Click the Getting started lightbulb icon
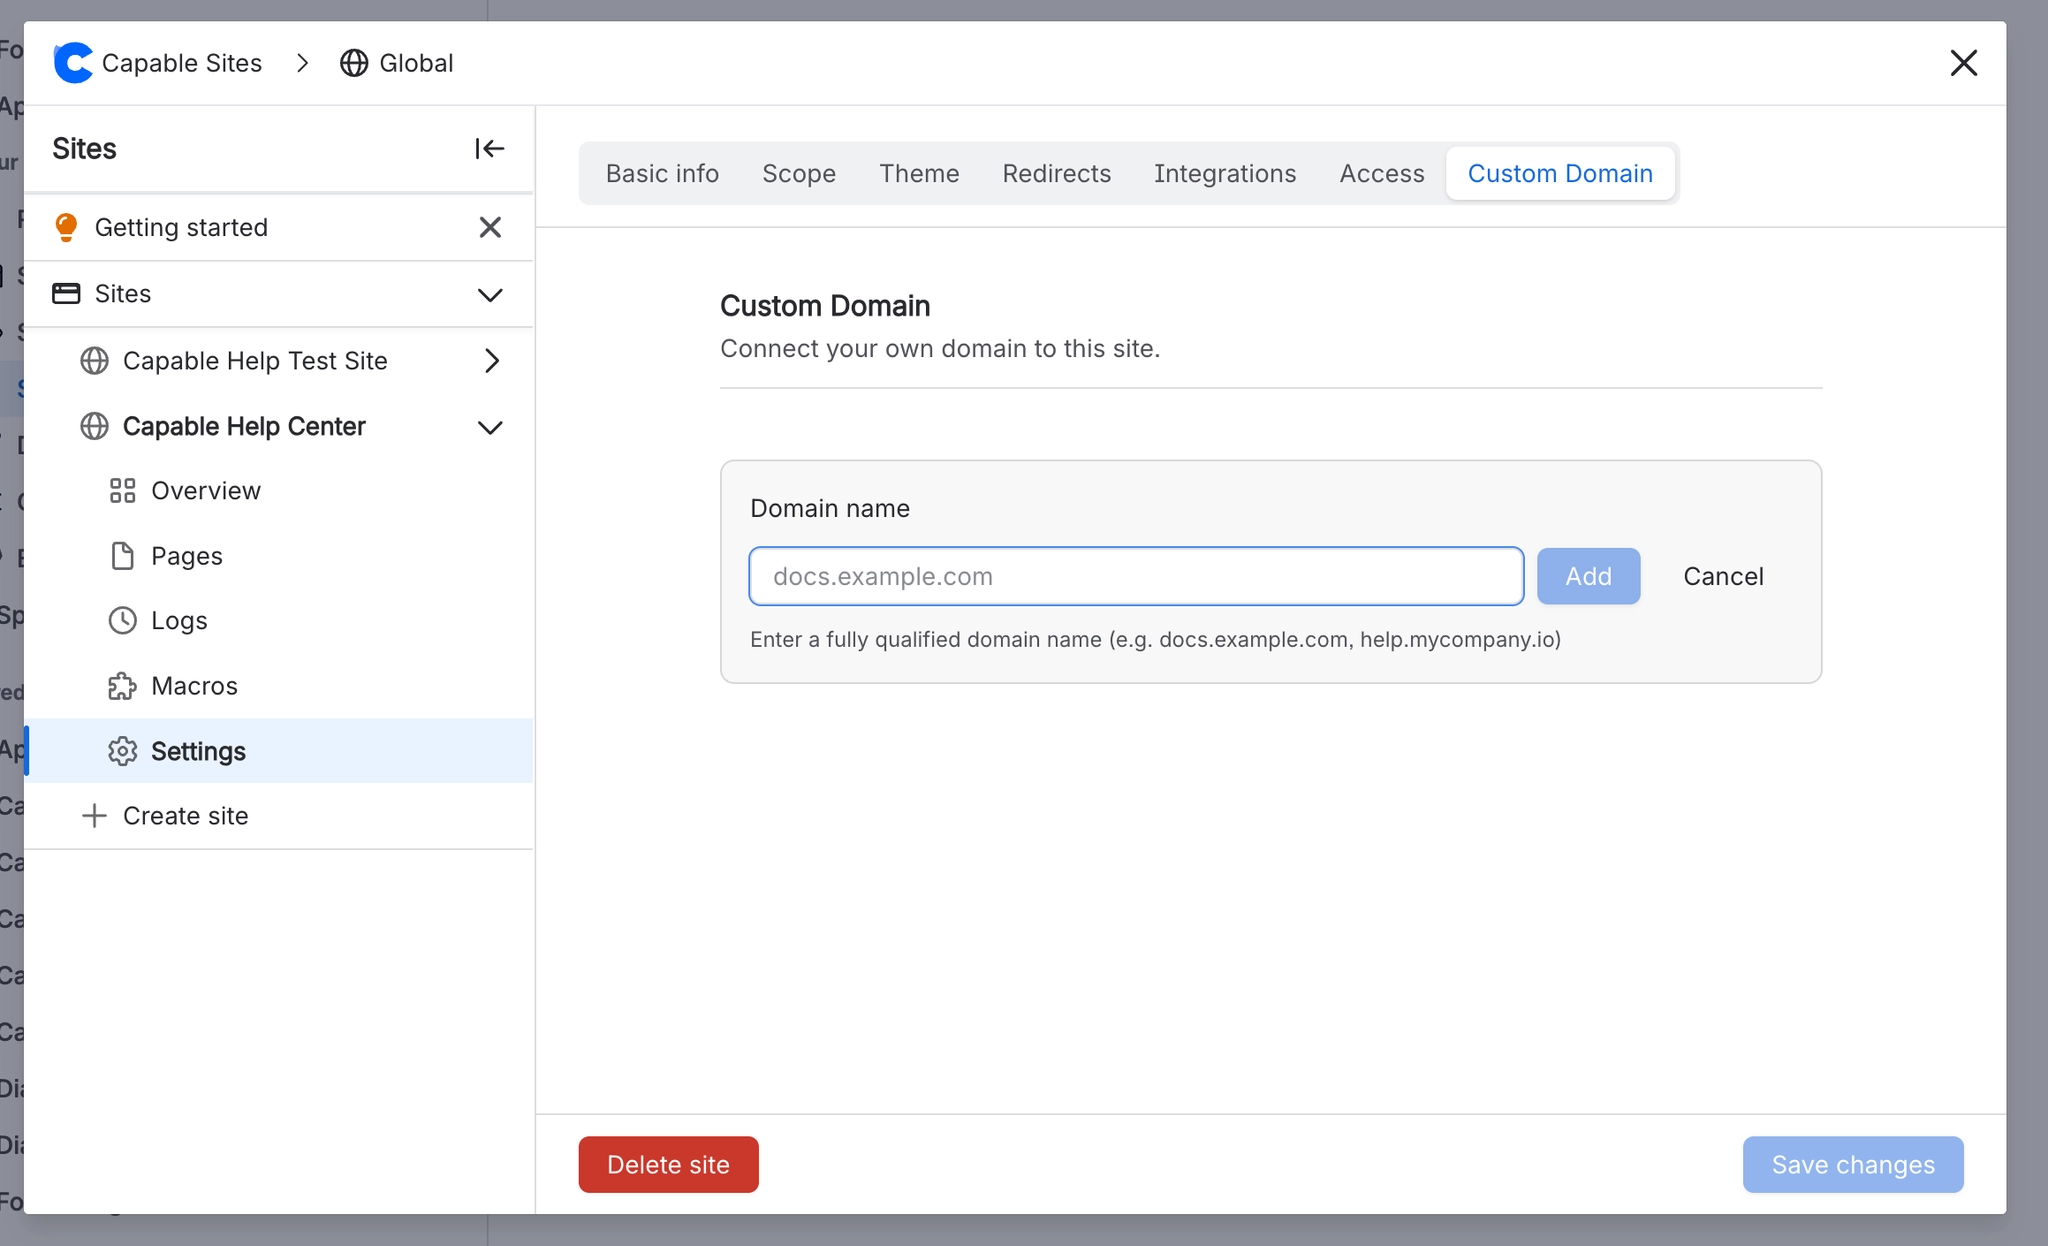This screenshot has width=2048, height=1246. 66,228
